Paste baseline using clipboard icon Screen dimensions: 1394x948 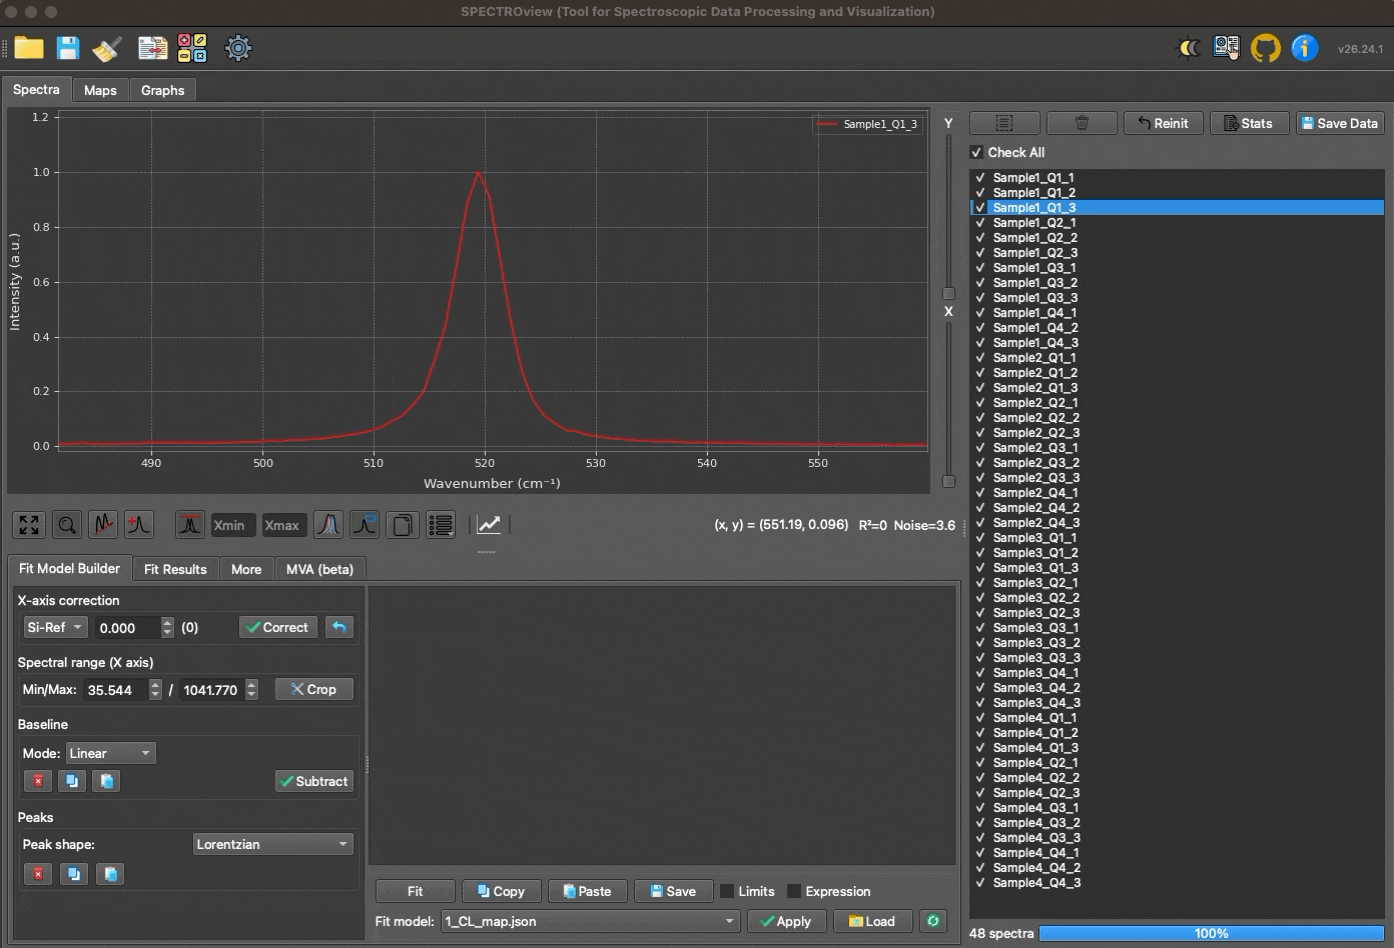click(107, 781)
